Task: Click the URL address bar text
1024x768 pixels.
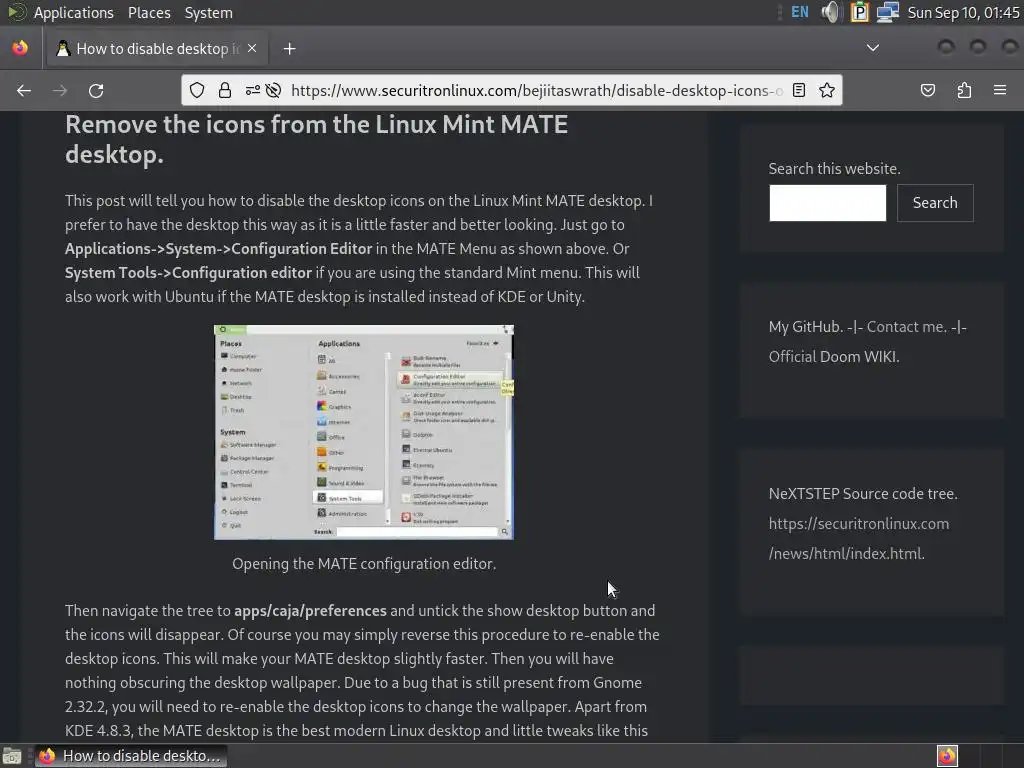Action: (x=537, y=90)
